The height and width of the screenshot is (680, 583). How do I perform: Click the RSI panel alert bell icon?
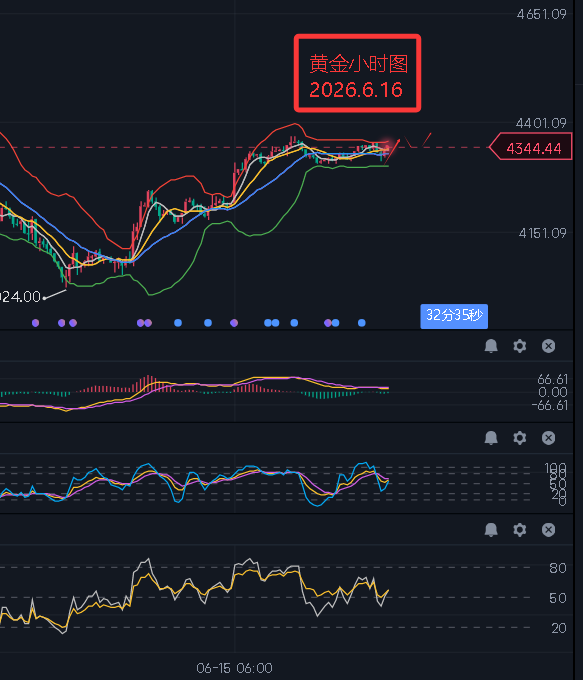pos(491,530)
